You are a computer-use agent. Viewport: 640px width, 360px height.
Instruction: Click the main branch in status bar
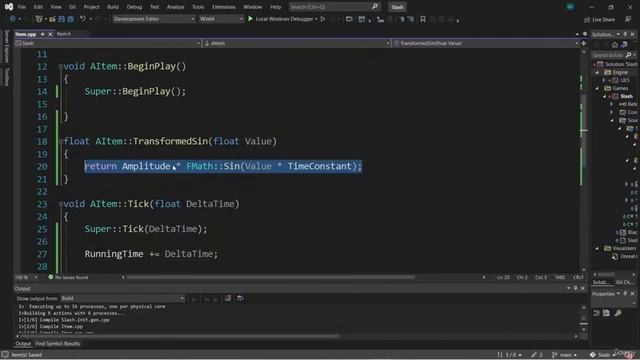click(564, 355)
